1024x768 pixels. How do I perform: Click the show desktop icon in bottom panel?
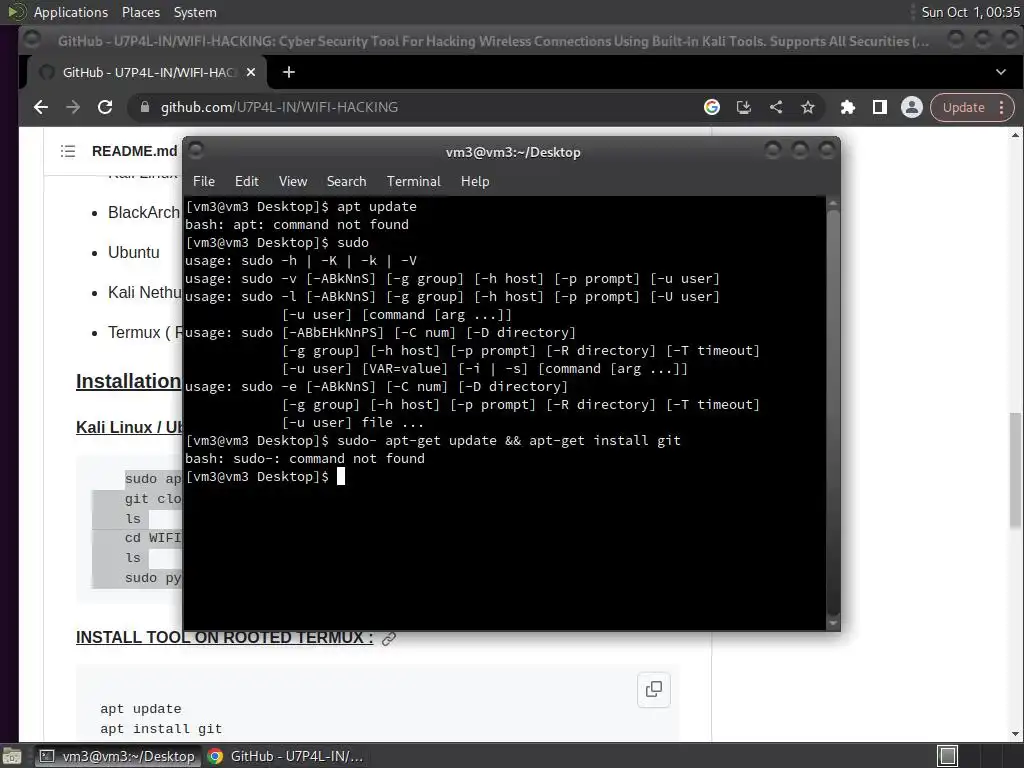12,756
